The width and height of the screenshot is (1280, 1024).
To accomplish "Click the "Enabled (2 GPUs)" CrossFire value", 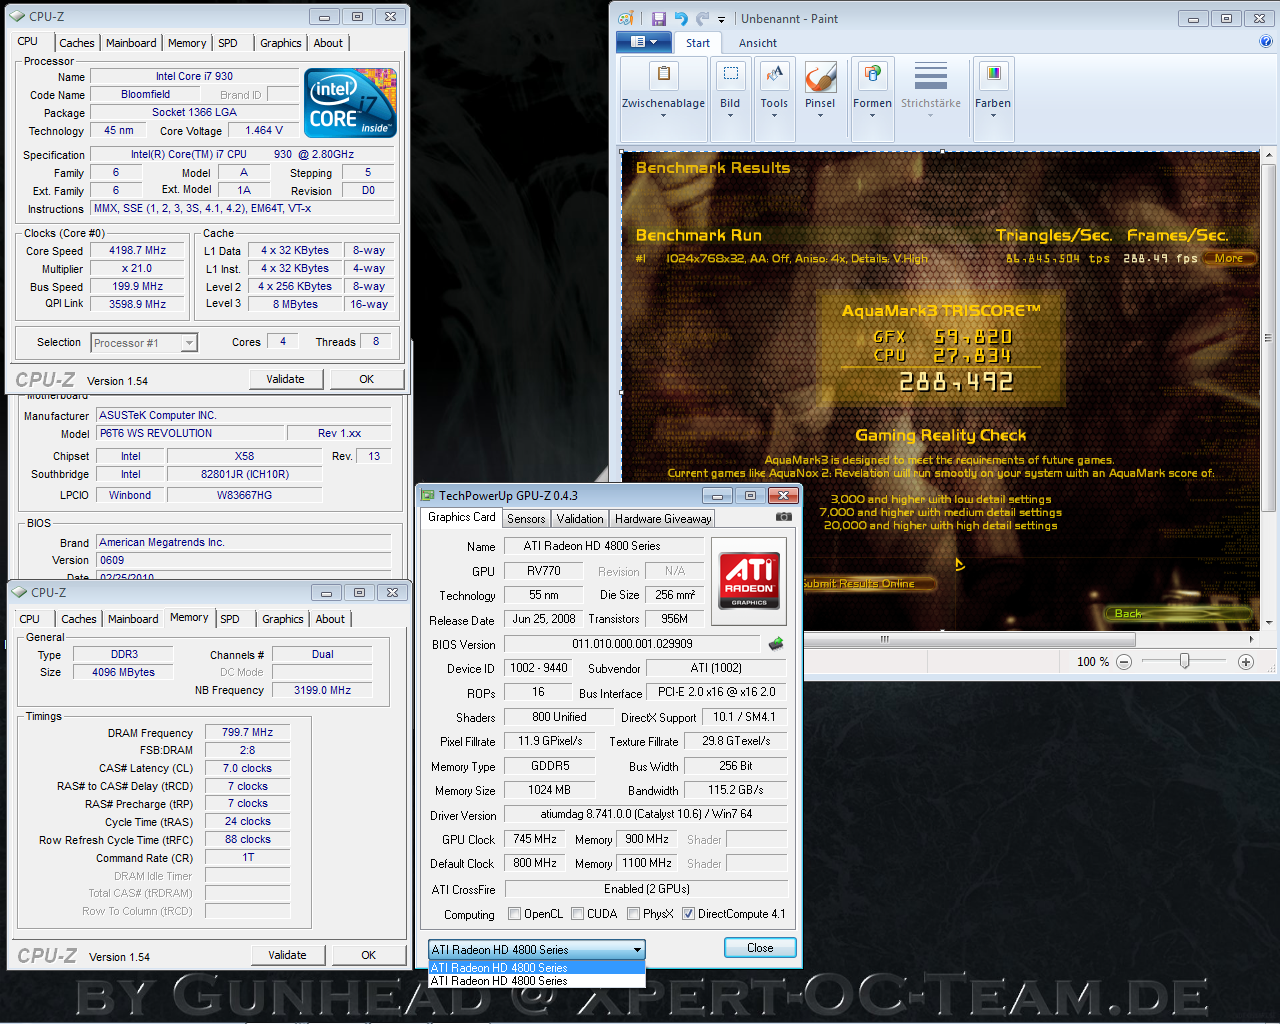I will (646, 888).
